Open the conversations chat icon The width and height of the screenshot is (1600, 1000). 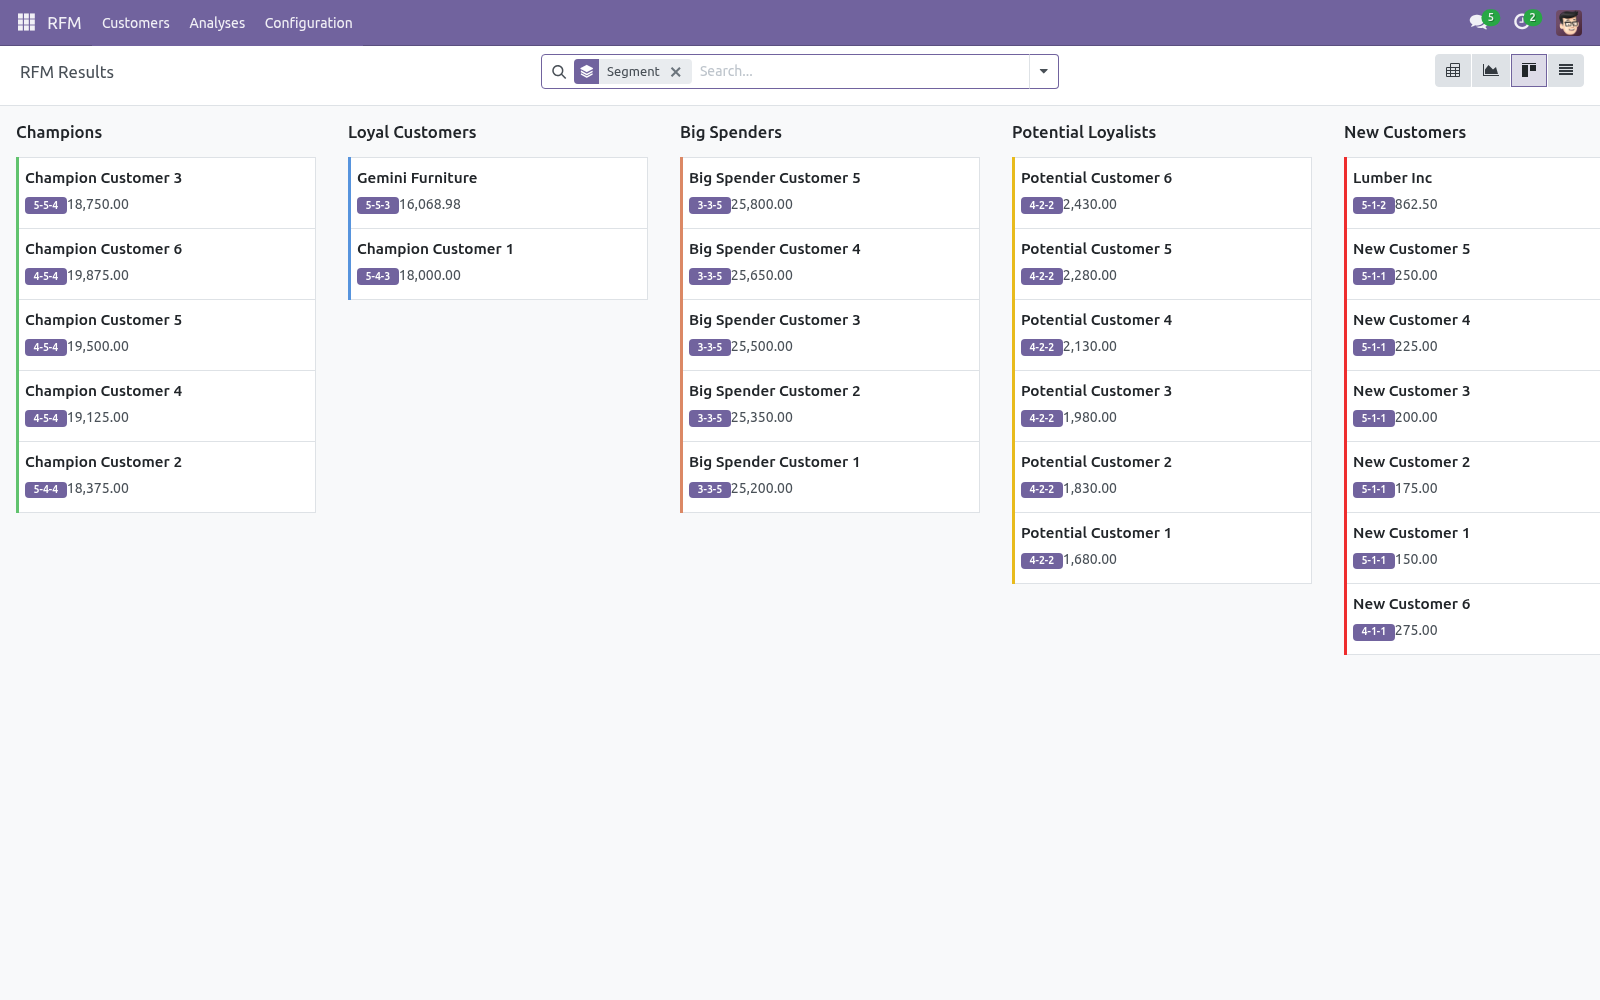point(1478,22)
